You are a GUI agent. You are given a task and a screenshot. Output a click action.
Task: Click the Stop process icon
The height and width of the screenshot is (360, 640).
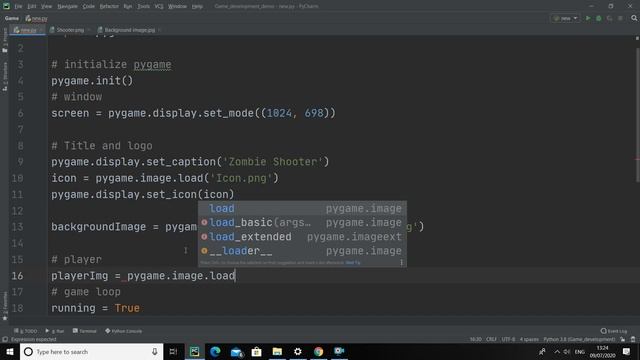[620, 18]
